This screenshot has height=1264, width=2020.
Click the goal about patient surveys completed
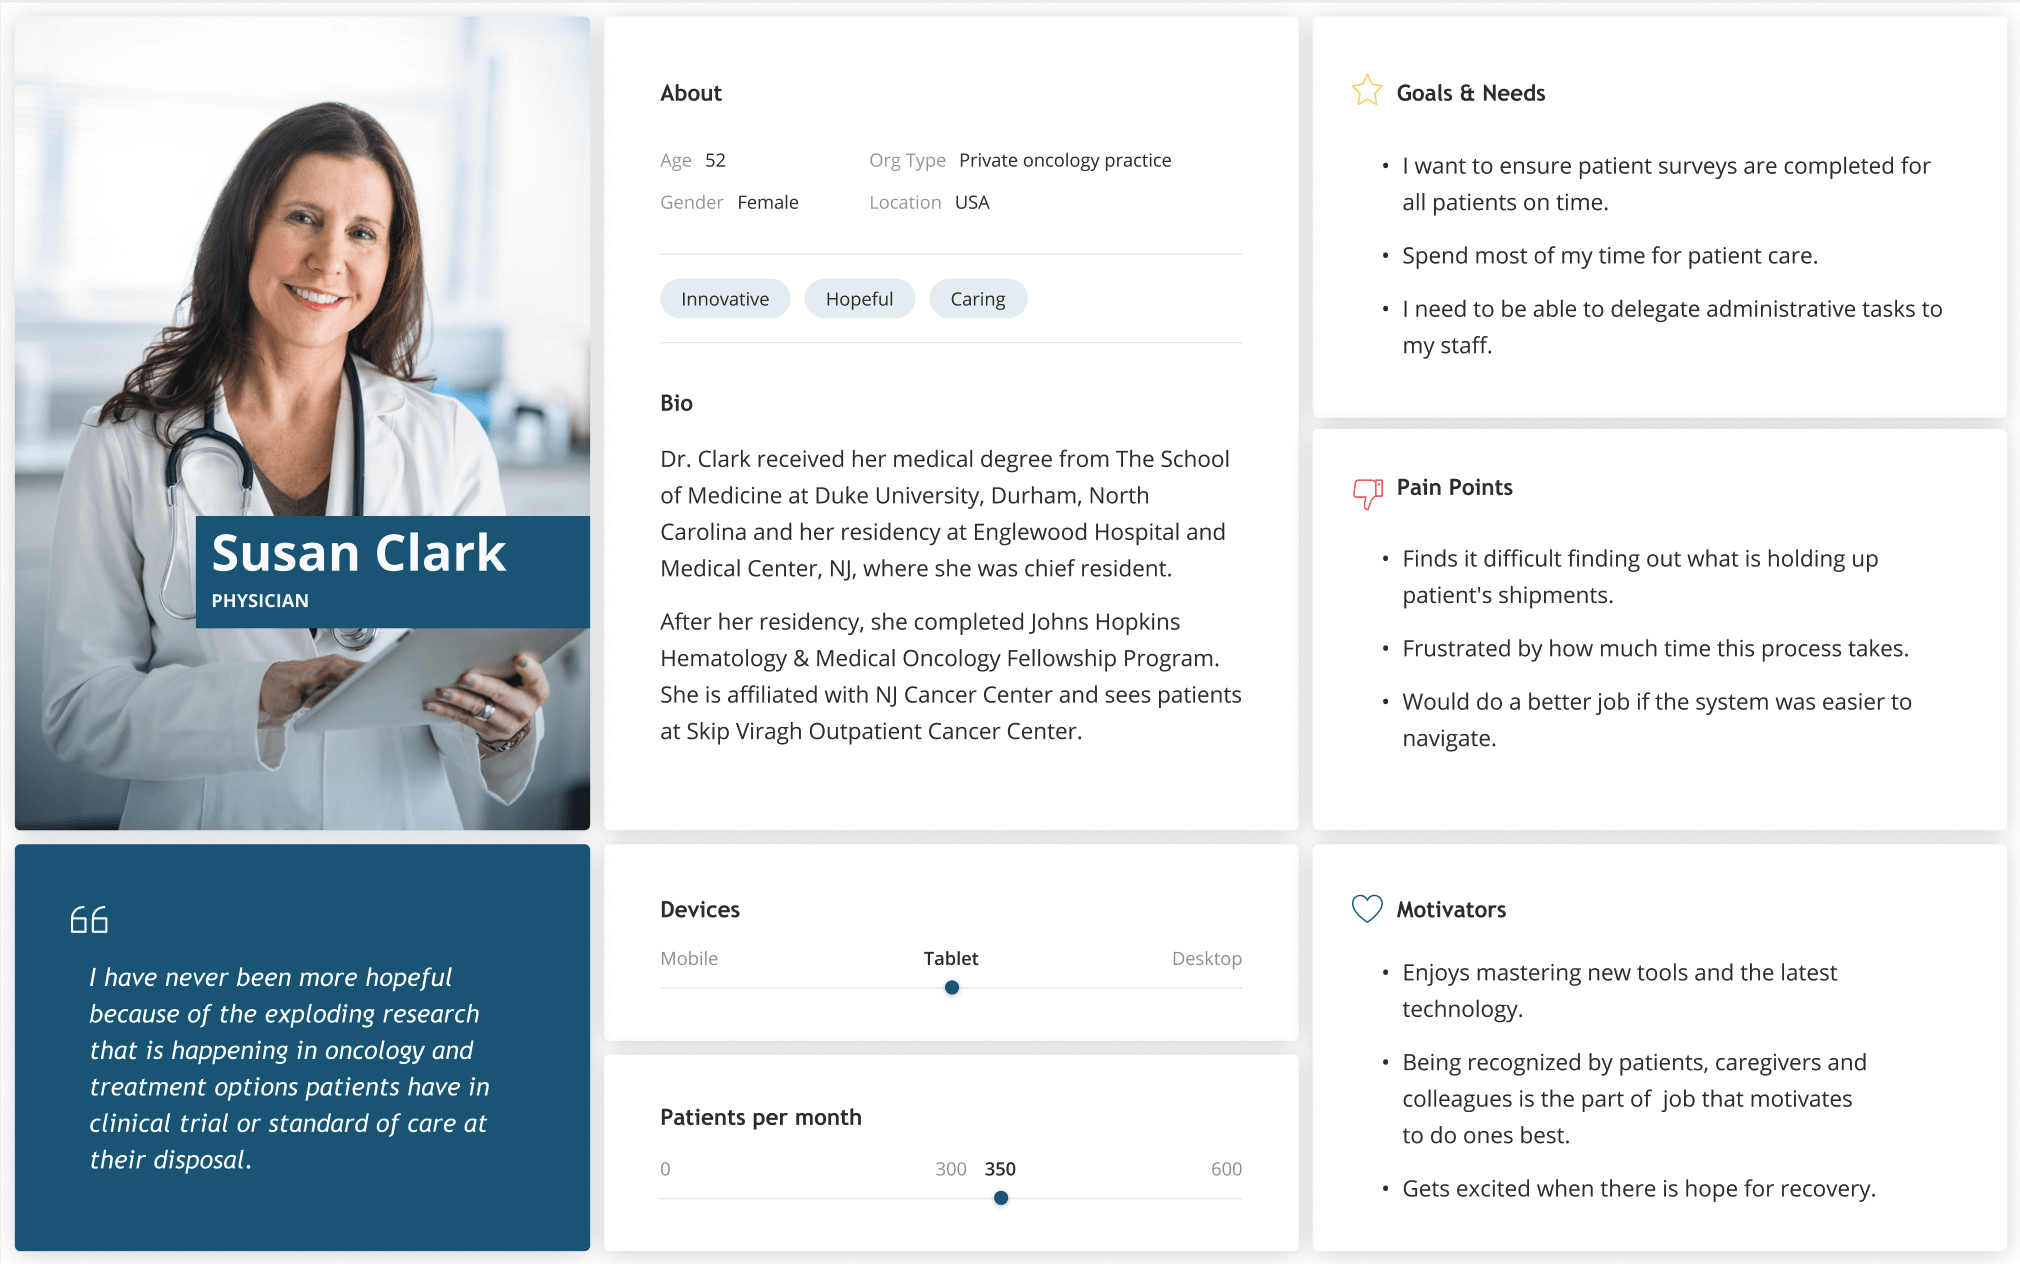point(1666,184)
